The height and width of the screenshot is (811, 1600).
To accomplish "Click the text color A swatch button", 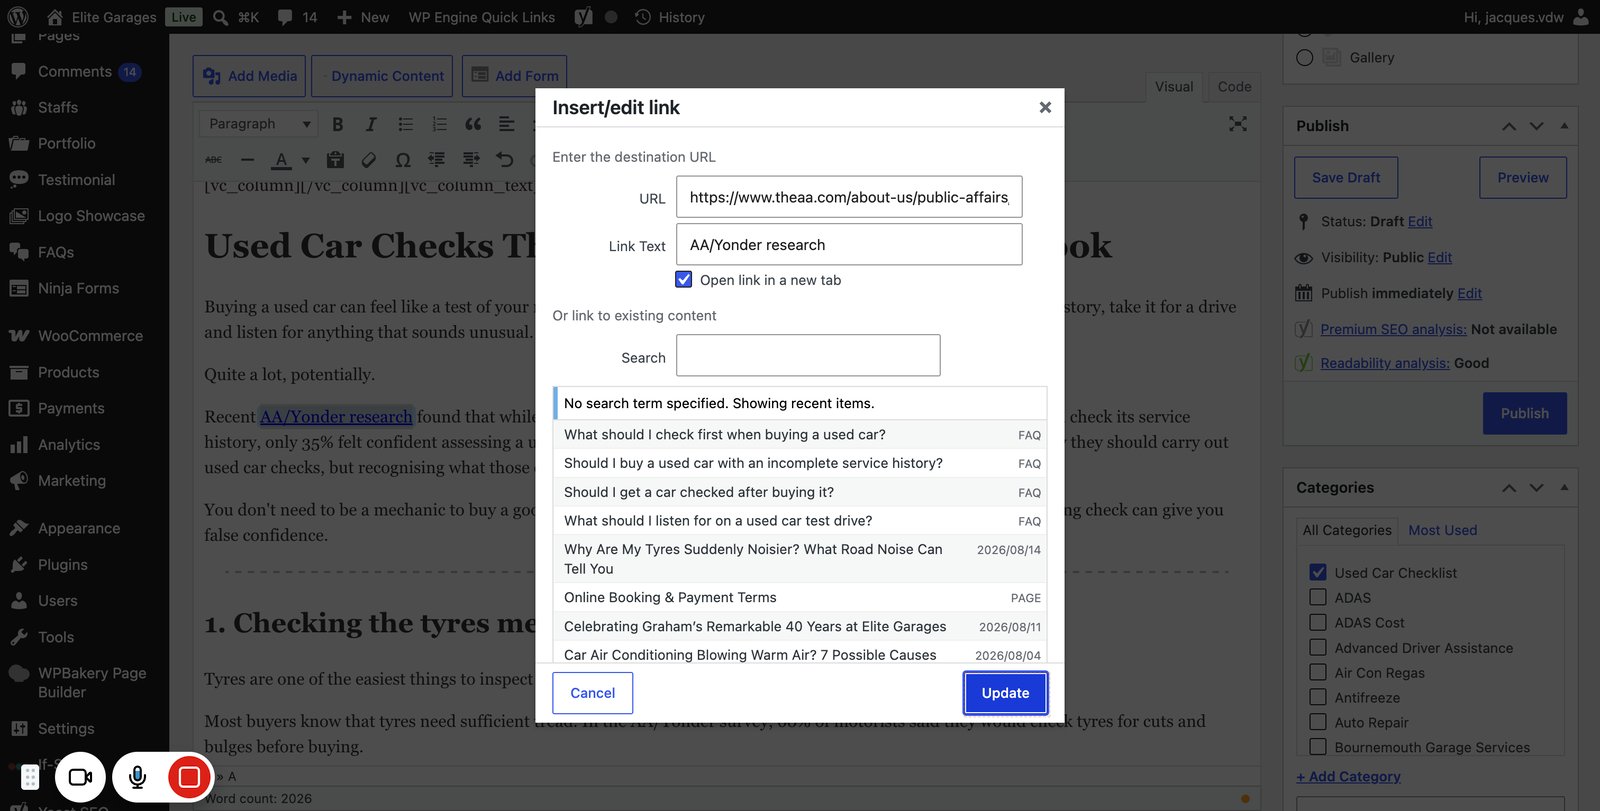I will pos(282,160).
